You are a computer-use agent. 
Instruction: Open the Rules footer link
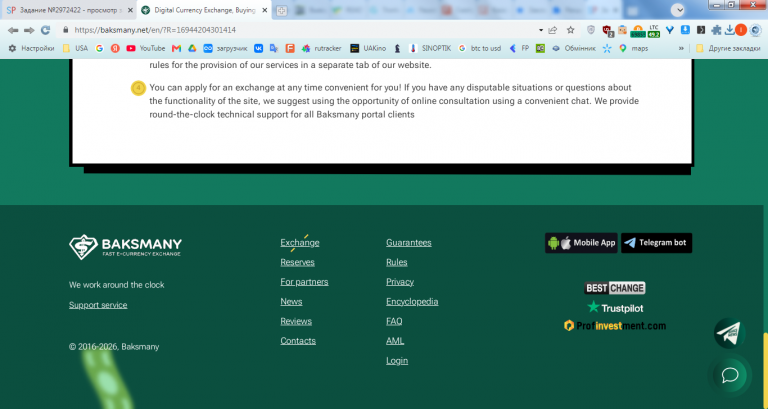click(x=396, y=262)
